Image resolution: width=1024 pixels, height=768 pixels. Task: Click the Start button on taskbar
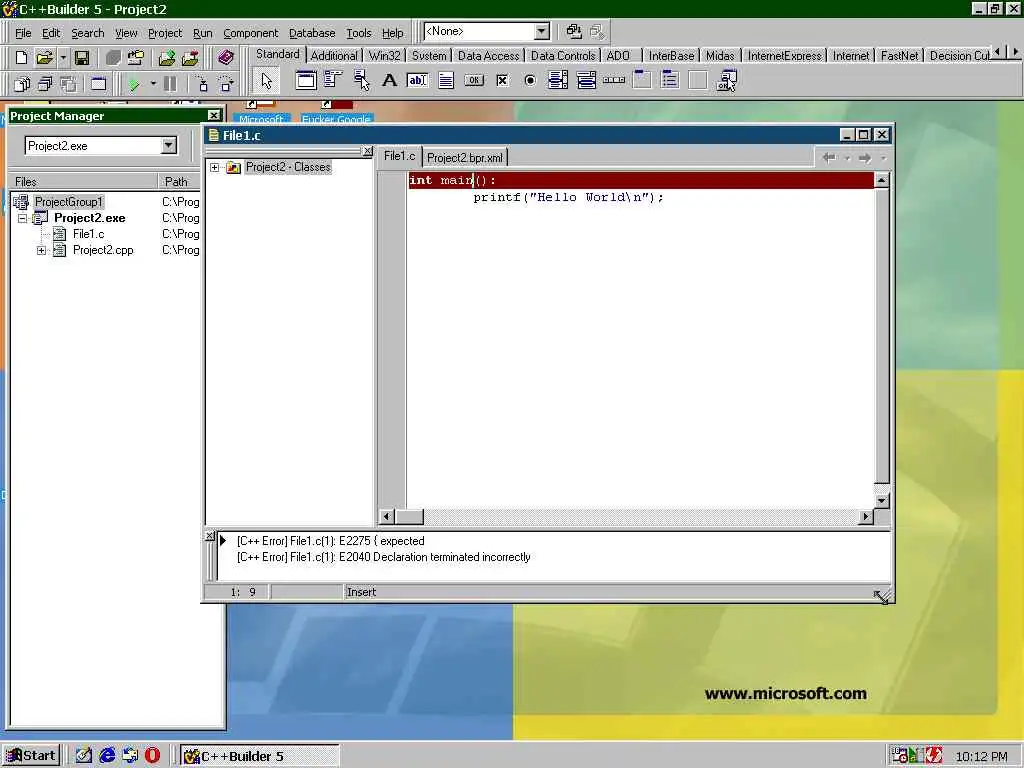pyautogui.click(x=31, y=756)
